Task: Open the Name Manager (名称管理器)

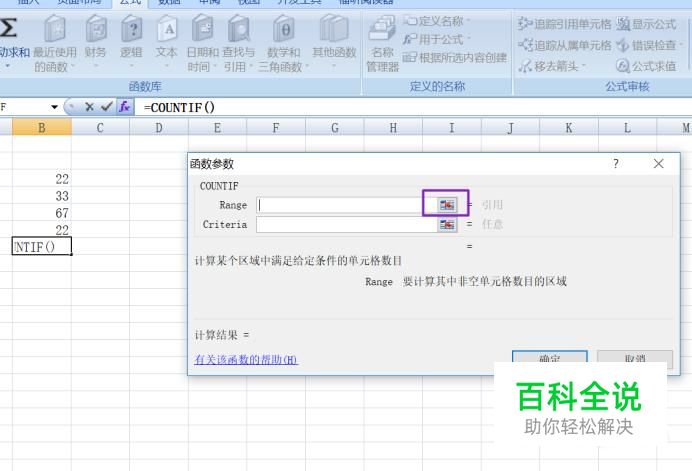Action: (x=382, y=43)
